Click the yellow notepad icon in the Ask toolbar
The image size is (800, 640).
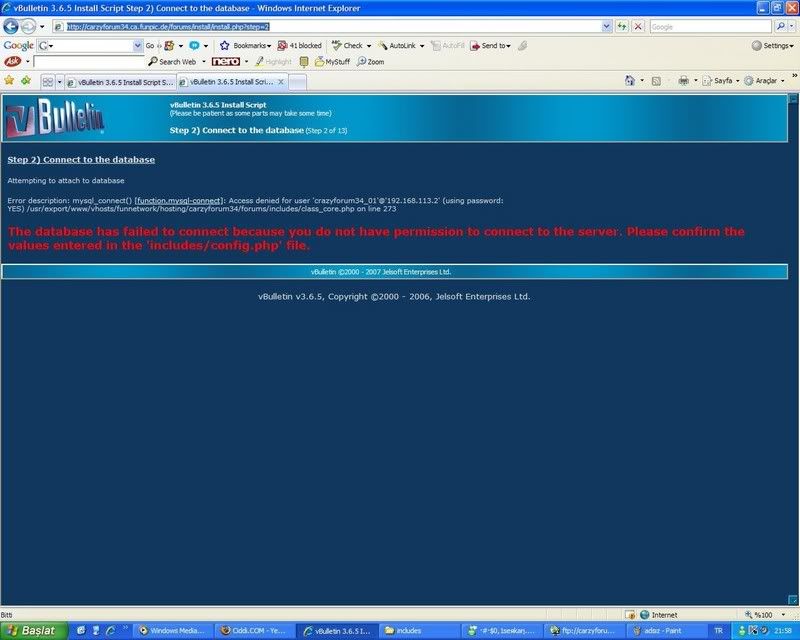click(304, 62)
